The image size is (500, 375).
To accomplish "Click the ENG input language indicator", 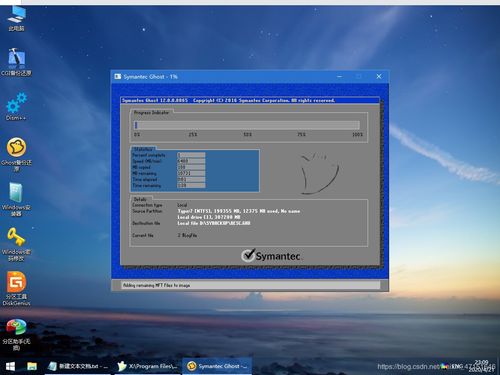I will tap(457, 367).
